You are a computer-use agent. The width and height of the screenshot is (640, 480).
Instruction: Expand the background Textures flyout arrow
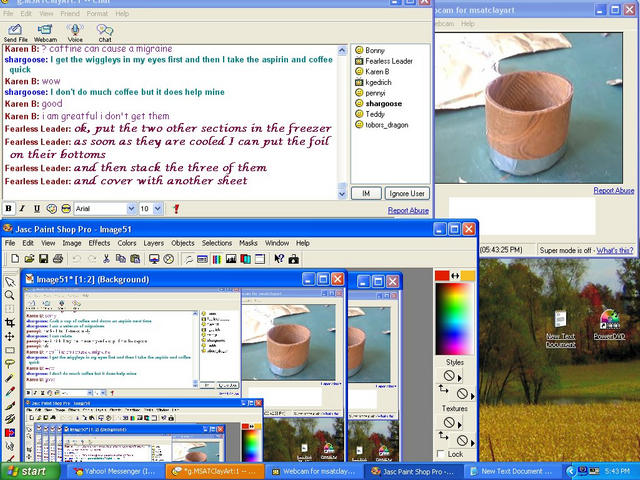473,443
